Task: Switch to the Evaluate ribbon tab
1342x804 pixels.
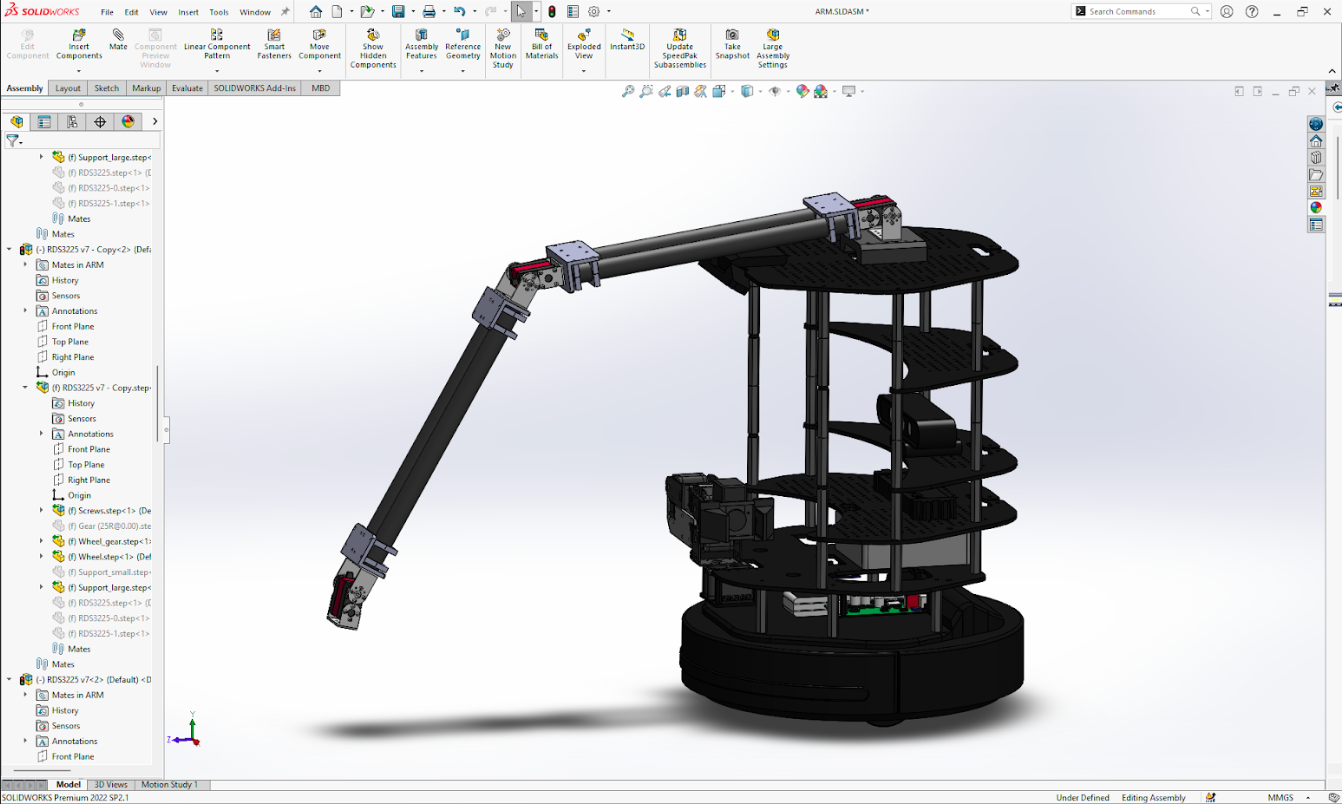Action: coord(187,88)
